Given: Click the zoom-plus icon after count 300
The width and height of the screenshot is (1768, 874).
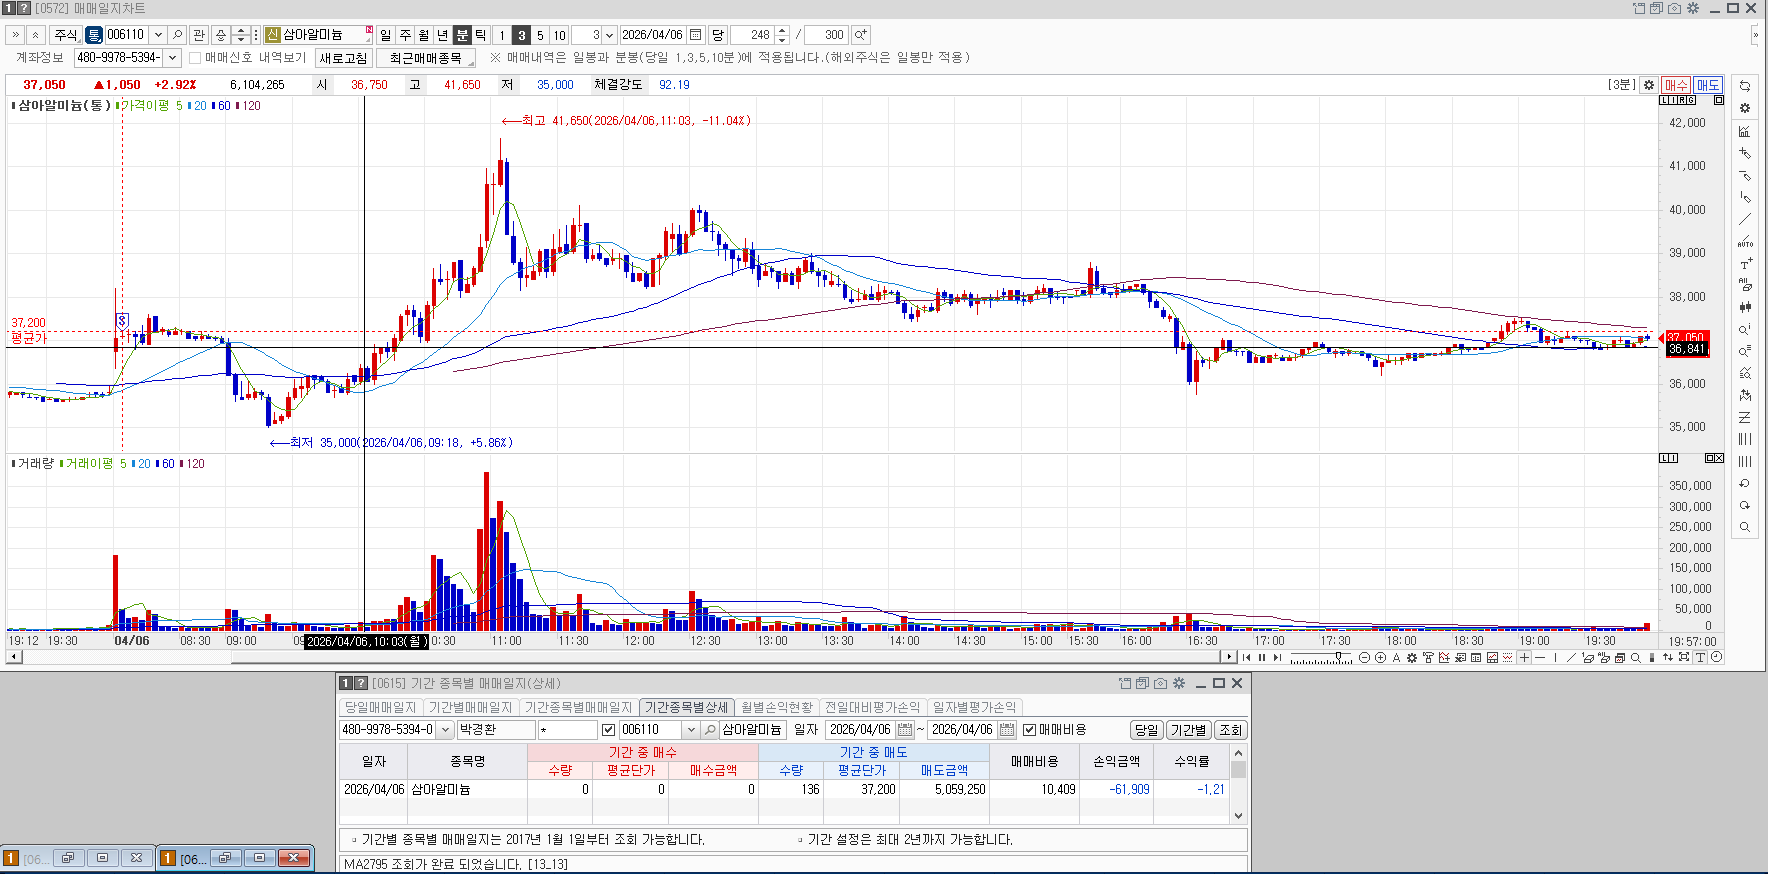Looking at the screenshot, I should [x=861, y=35].
